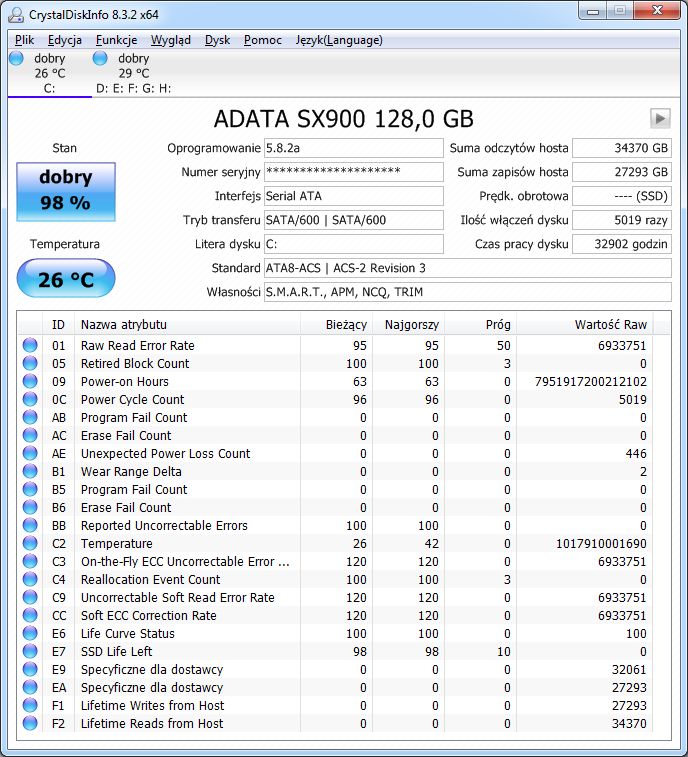The image size is (688, 757).
Task: Click the status orb for Reallocation Event Count
Action: pos(30,579)
